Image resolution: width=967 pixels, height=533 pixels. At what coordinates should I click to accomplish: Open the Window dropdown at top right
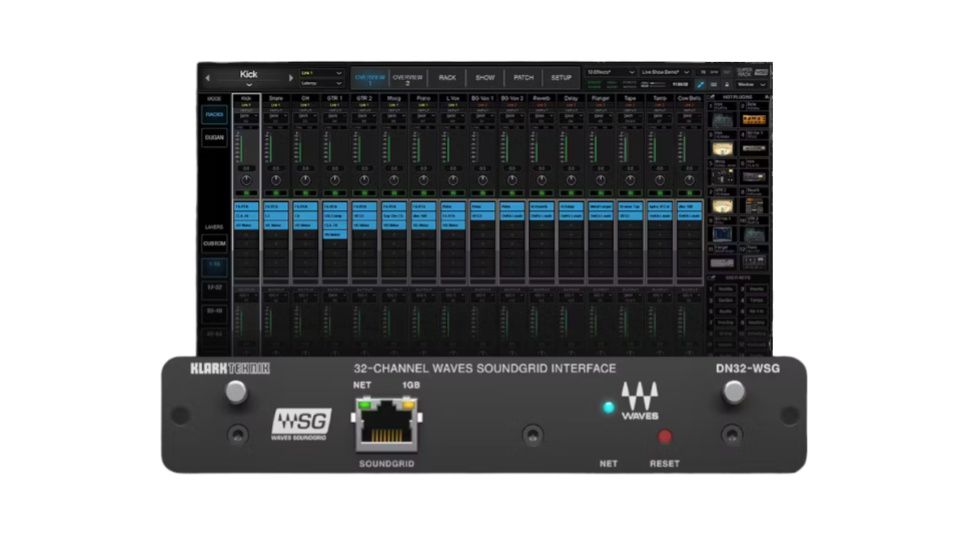tap(751, 85)
